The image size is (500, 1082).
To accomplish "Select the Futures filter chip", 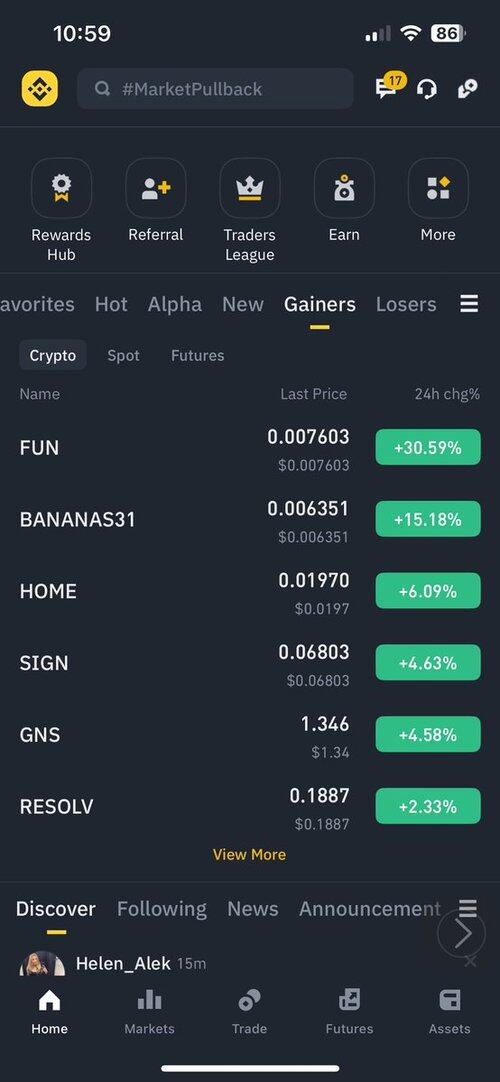I will click(197, 355).
